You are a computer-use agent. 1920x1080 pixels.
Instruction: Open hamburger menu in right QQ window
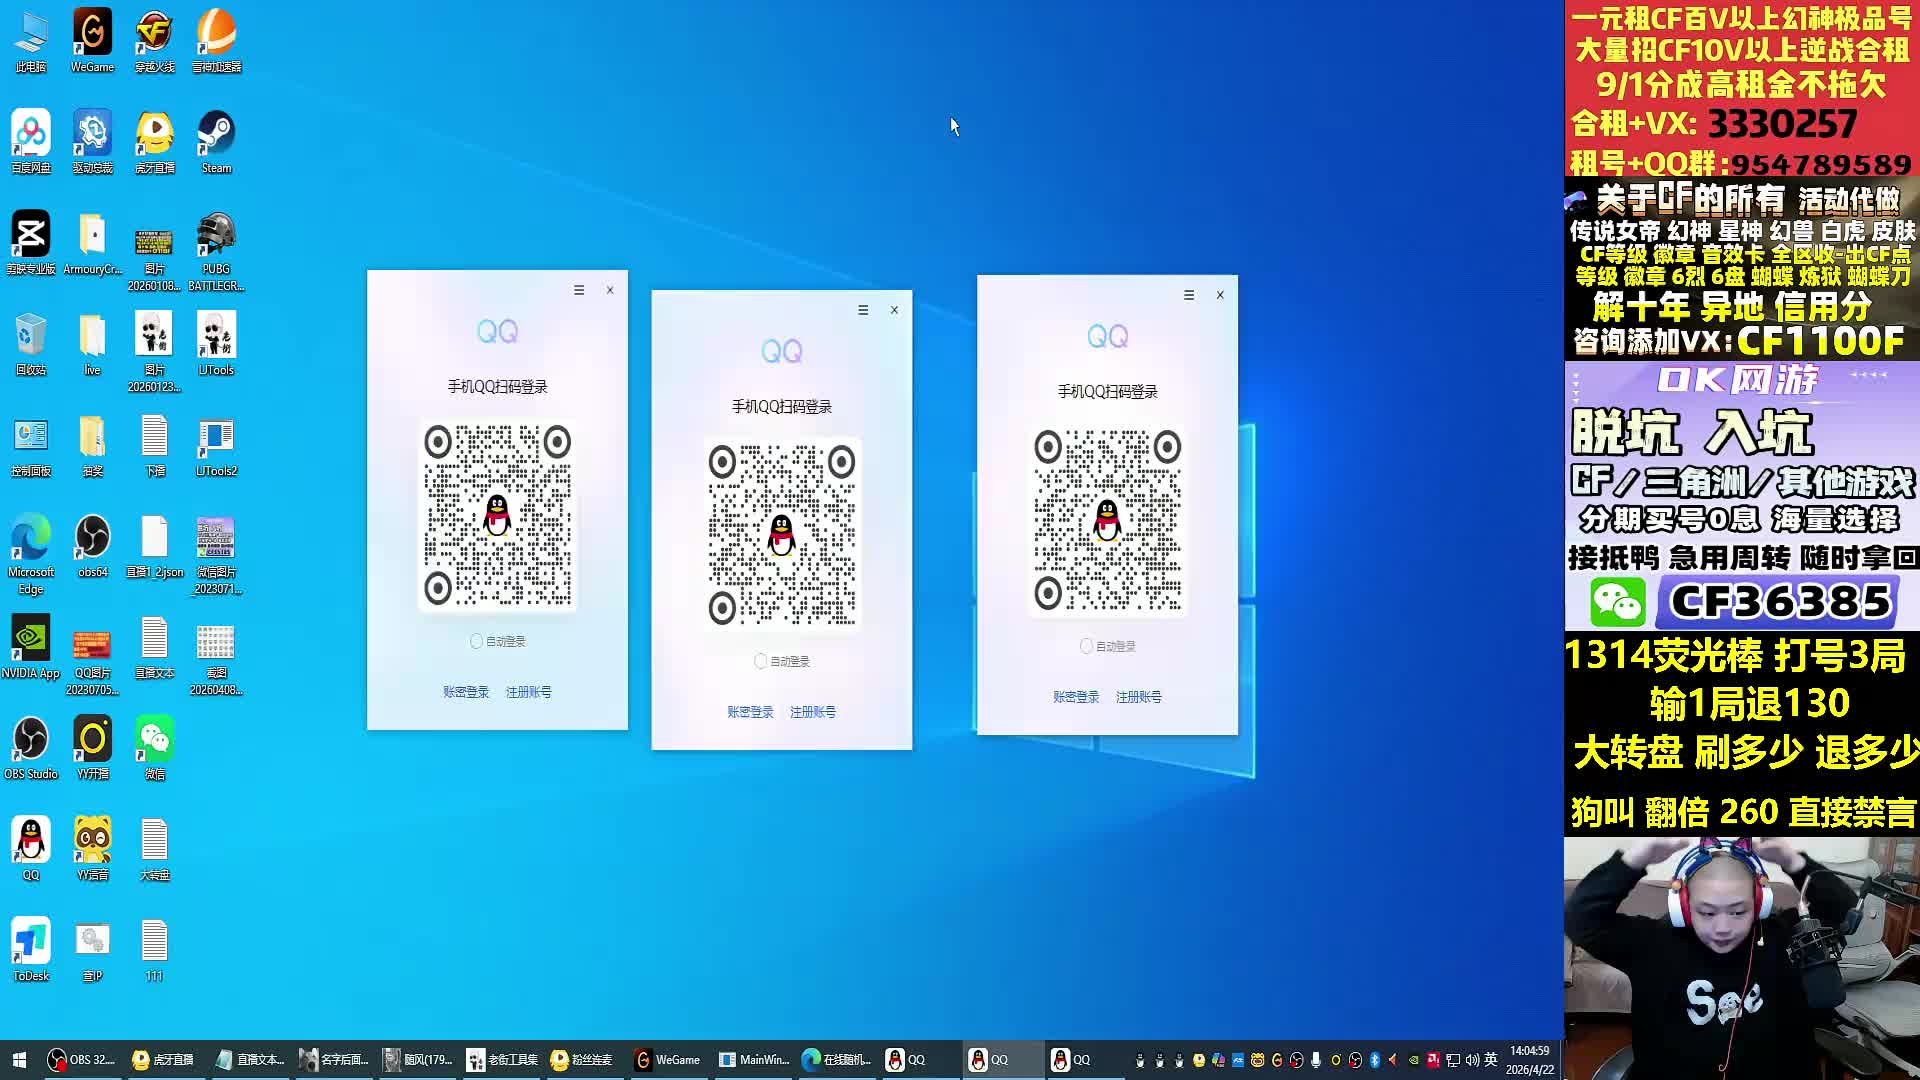click(x=1189, y=295)
